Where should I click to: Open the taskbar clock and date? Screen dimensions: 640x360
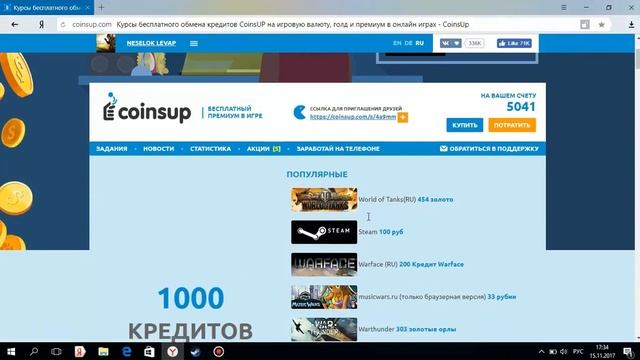point(602,351)
